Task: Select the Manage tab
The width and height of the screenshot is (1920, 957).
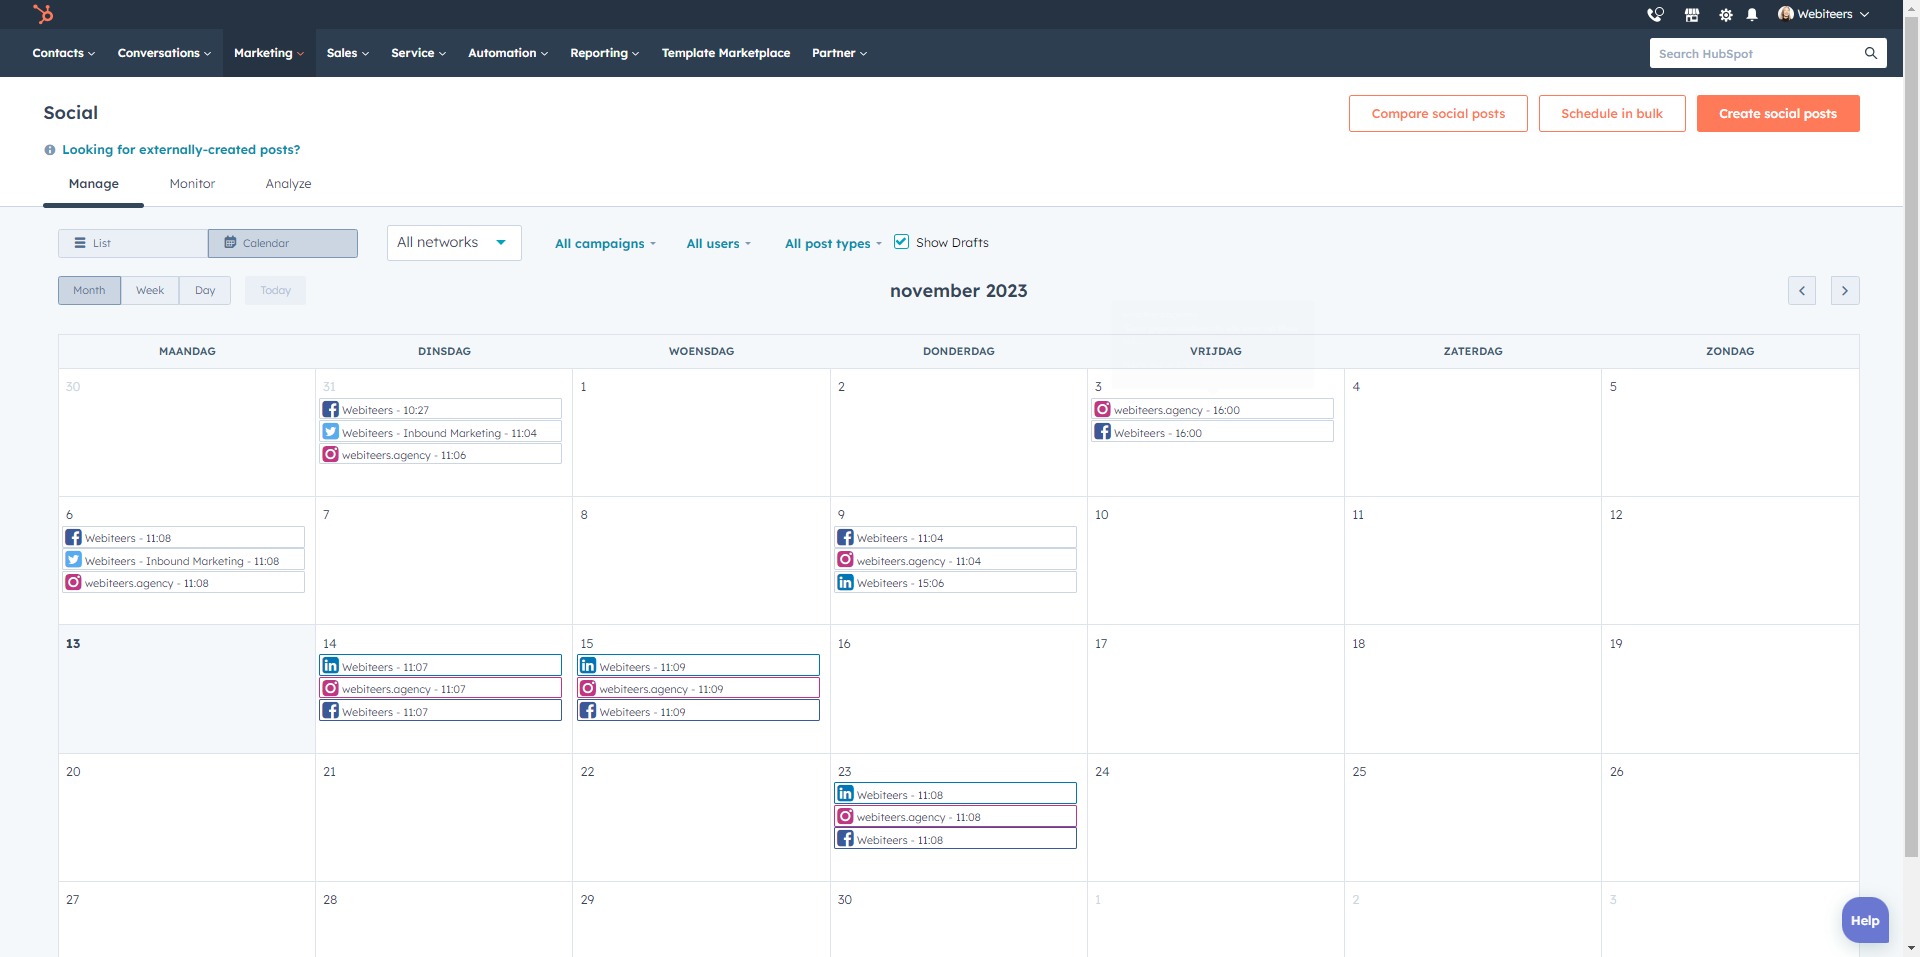Action: coord(94,184)
